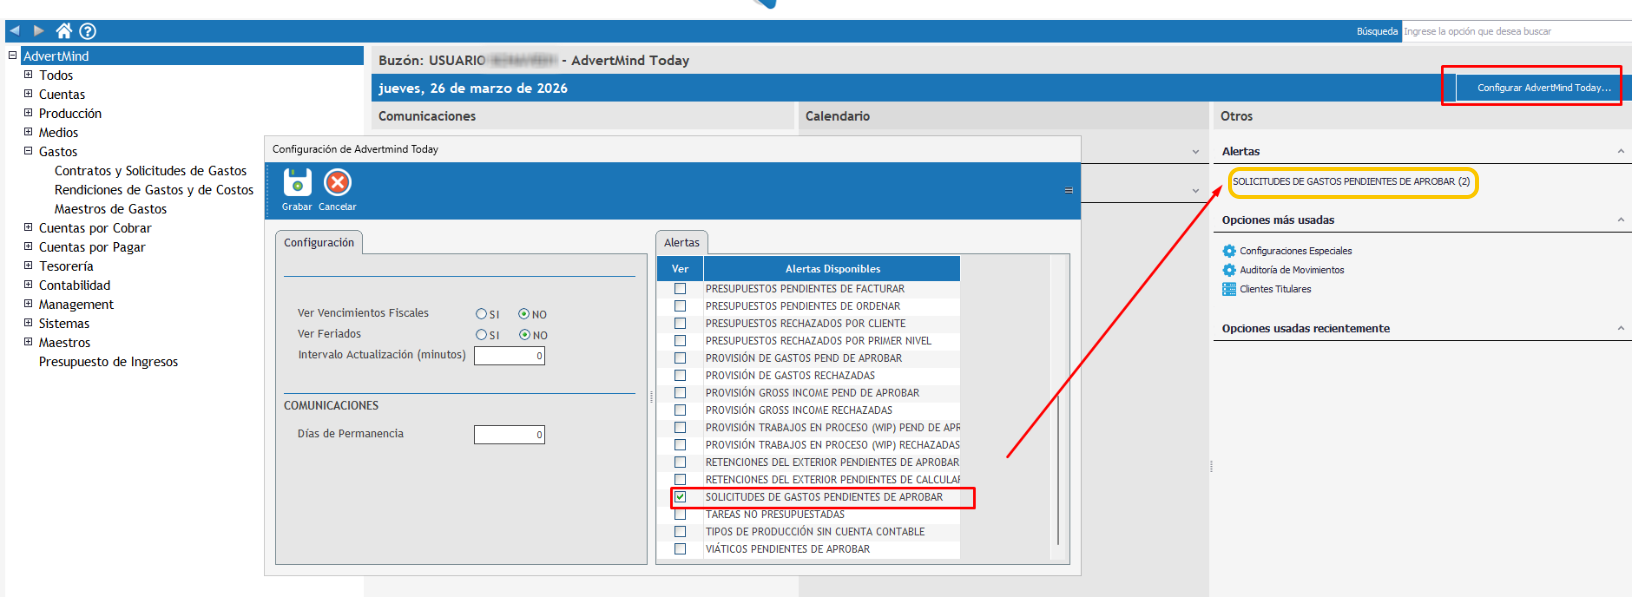Click Configurar AdvertMind Today button
This screenshot has width=1632, height=597.
[x=1538, y=88]
